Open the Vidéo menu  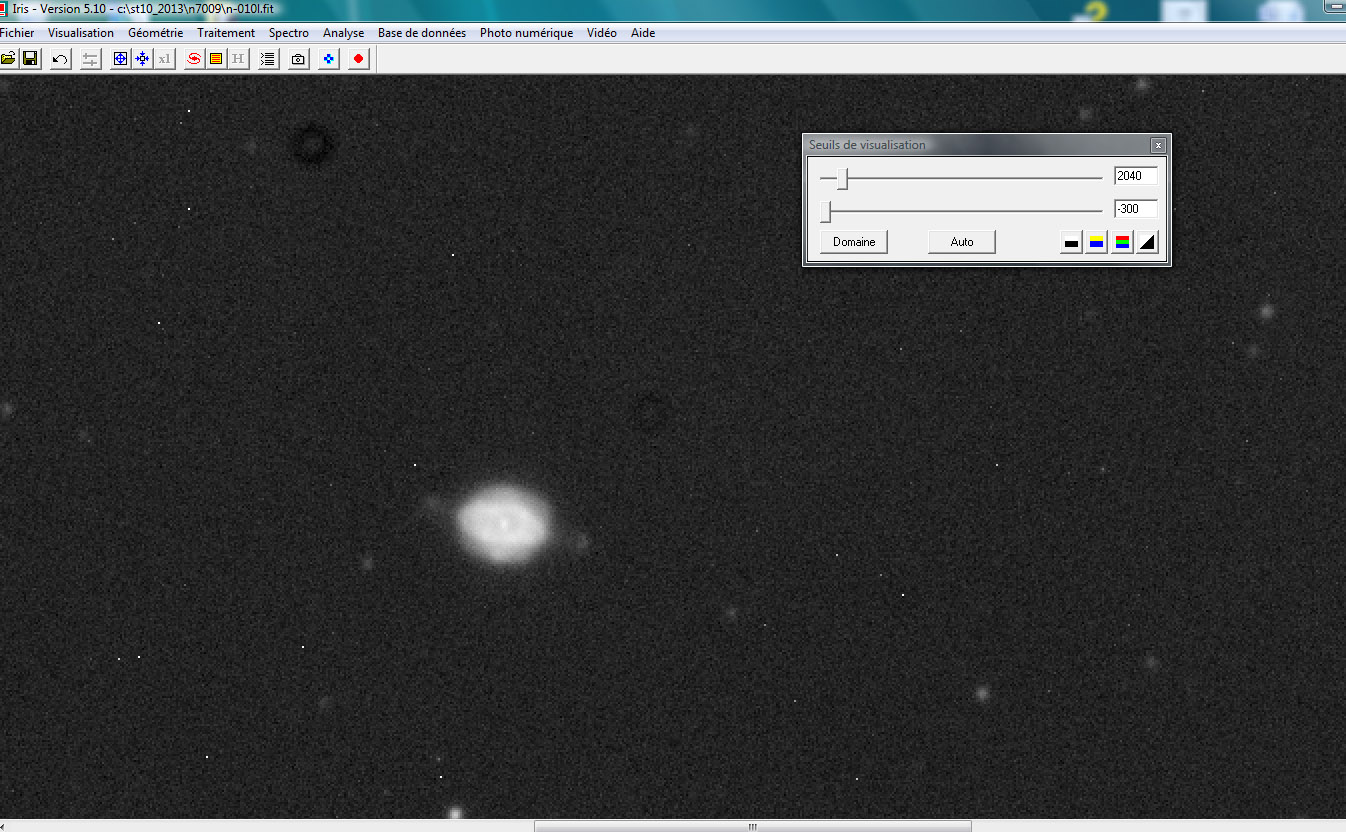[602, 33]
